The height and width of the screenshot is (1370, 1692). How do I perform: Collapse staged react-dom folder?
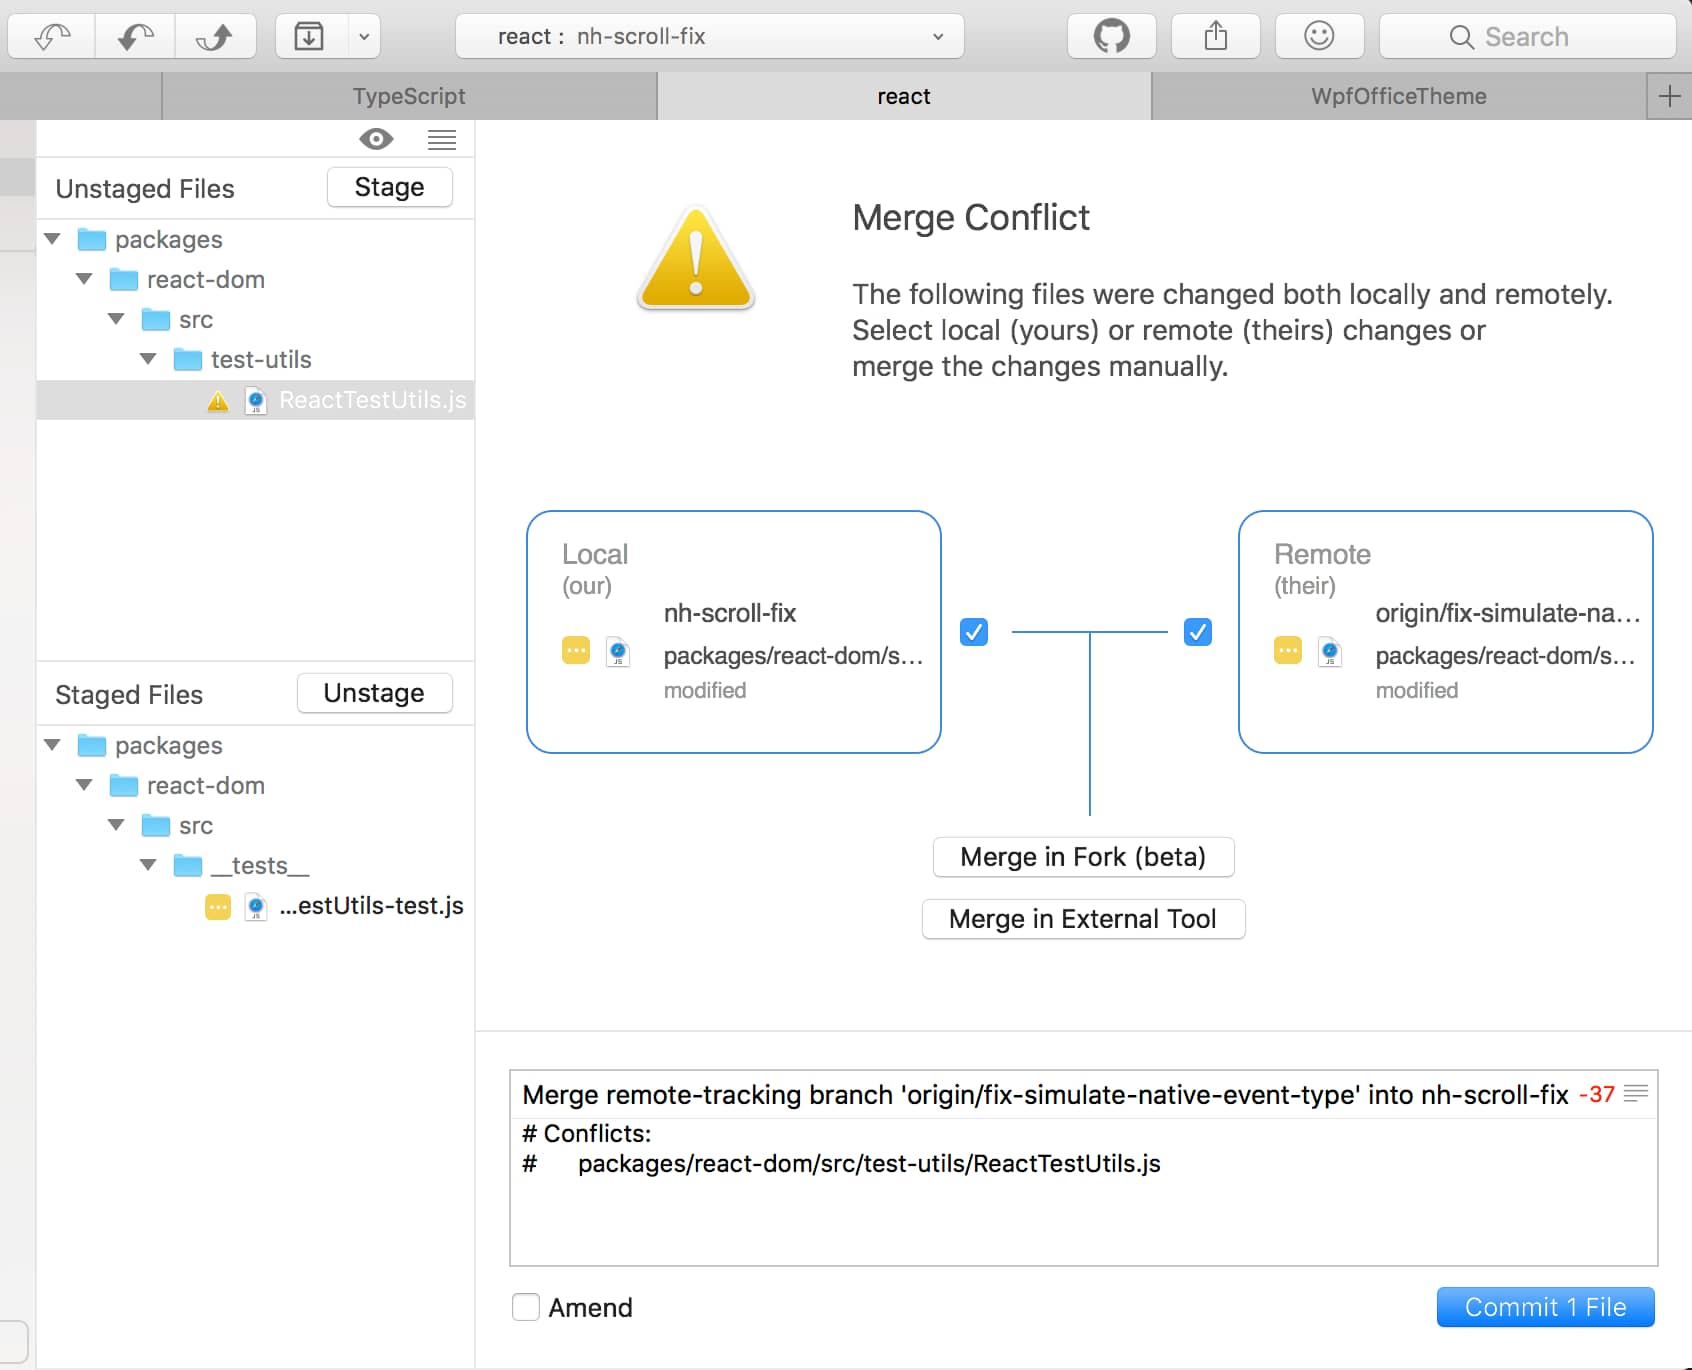[85, 785]
